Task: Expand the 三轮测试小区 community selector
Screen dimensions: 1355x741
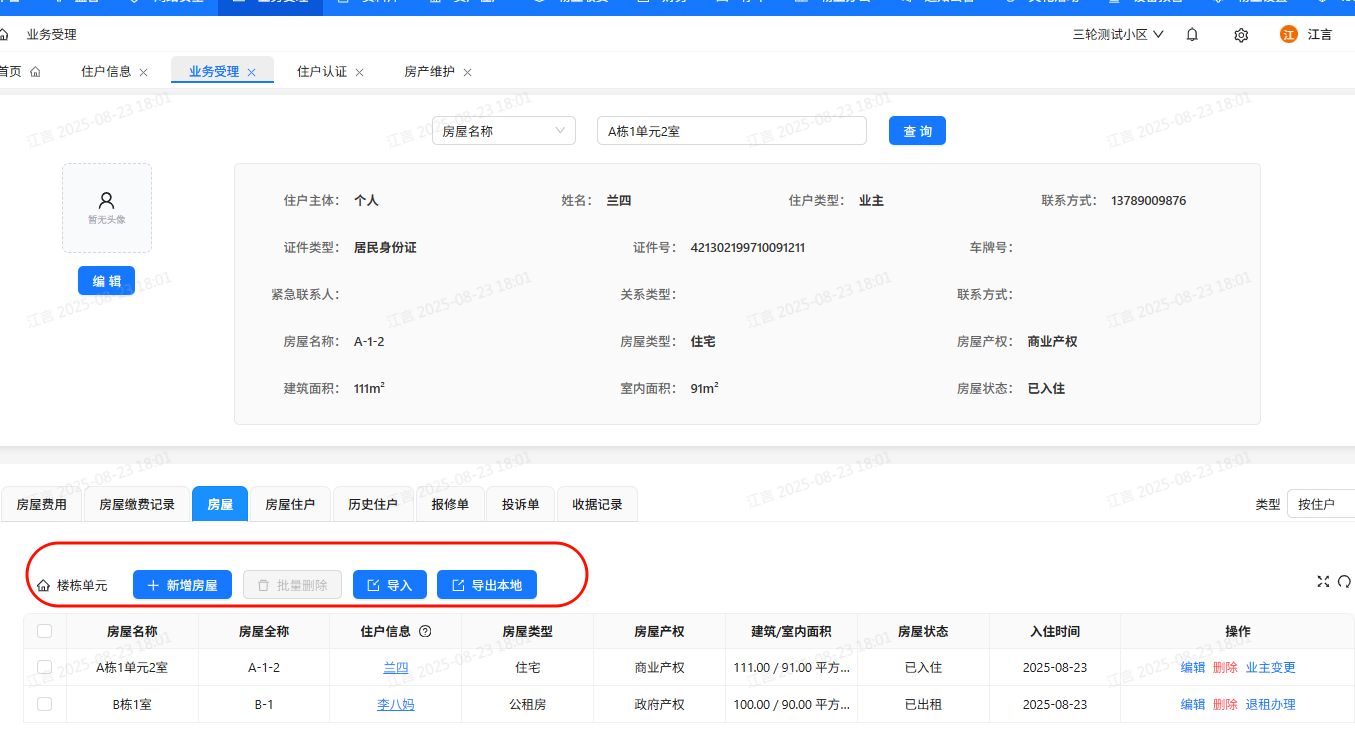Action: (x=1118, y=35)
